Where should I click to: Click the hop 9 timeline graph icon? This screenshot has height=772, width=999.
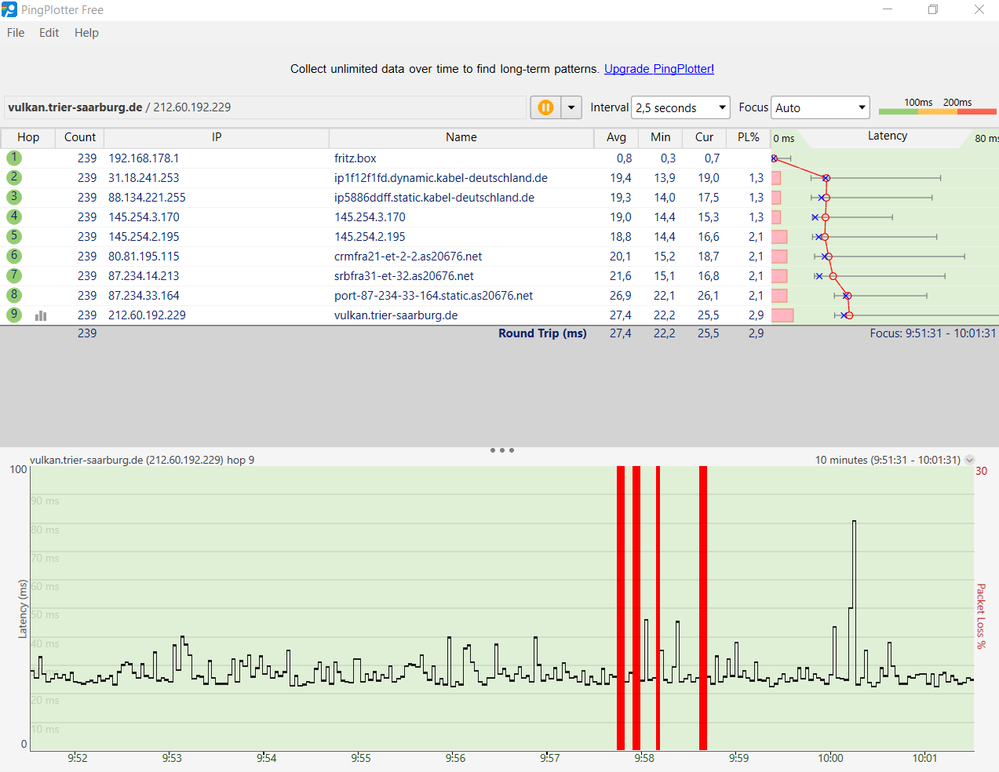[x=41, y=315]
